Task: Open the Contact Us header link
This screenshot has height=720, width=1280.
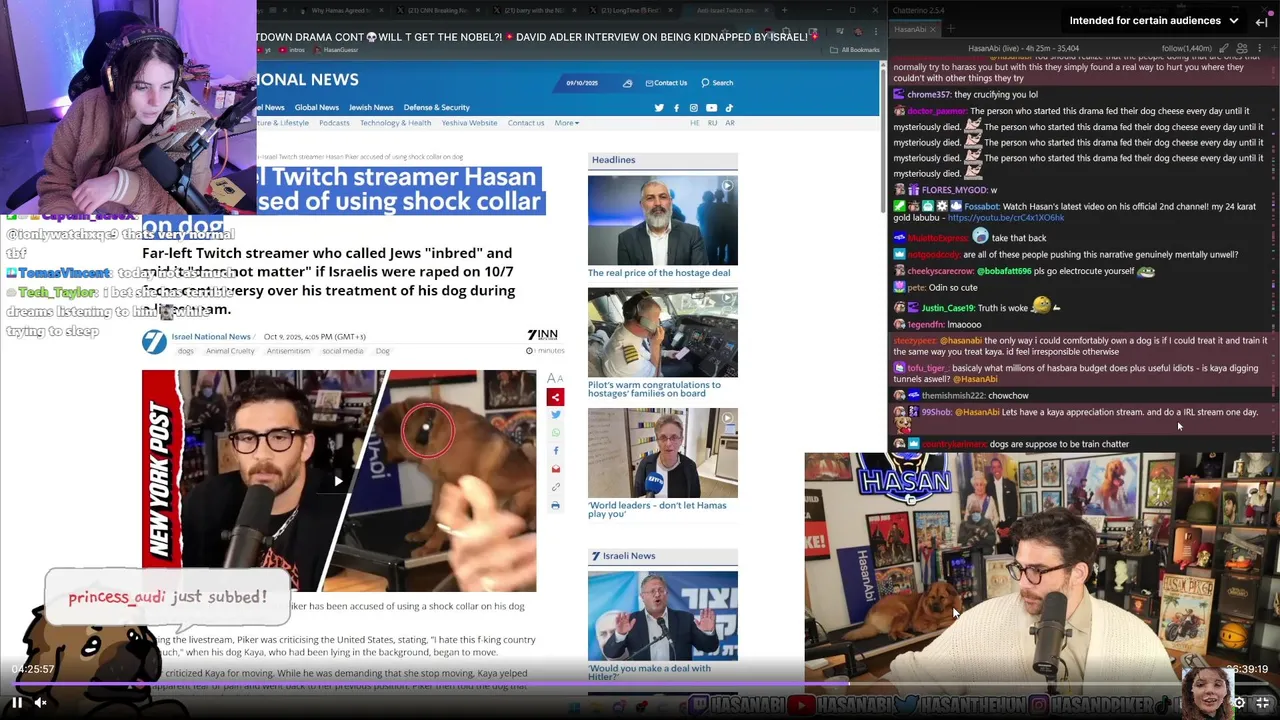Action: (x=666, y=83)
